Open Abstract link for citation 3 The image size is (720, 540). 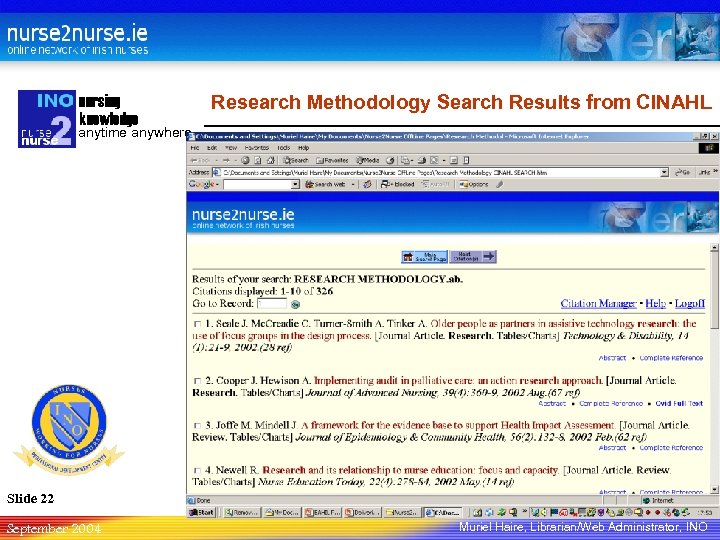[x=613, y=447]
